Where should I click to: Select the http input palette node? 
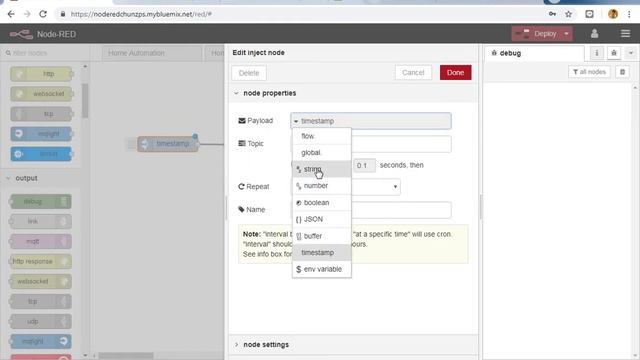coord(41,74)
